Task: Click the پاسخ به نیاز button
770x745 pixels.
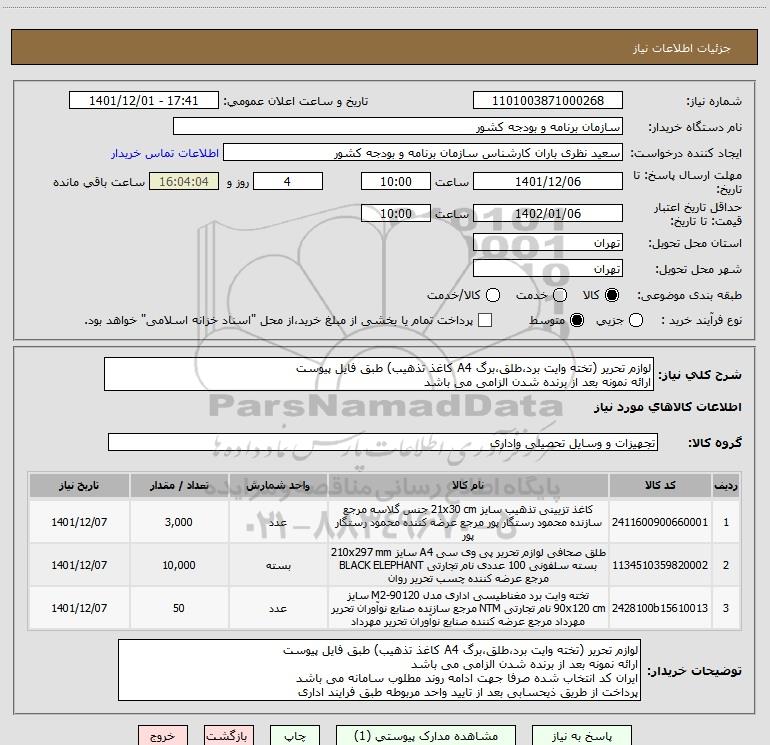Action: point(582,736)
